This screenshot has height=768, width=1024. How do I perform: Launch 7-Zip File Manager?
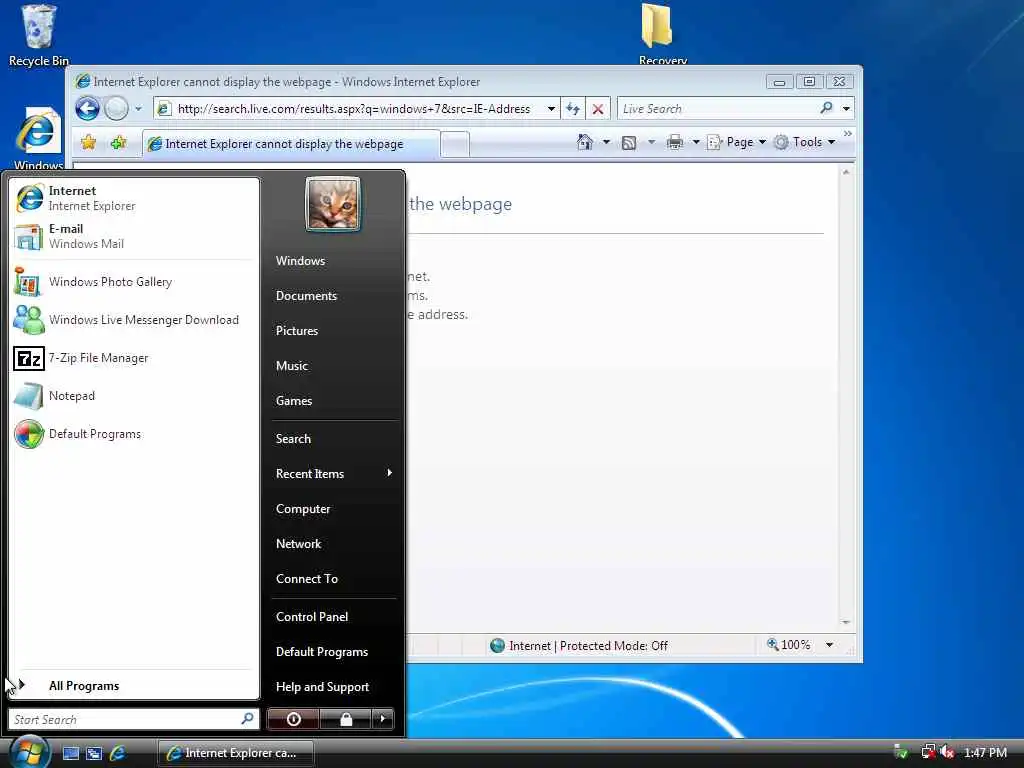point(134,358)
